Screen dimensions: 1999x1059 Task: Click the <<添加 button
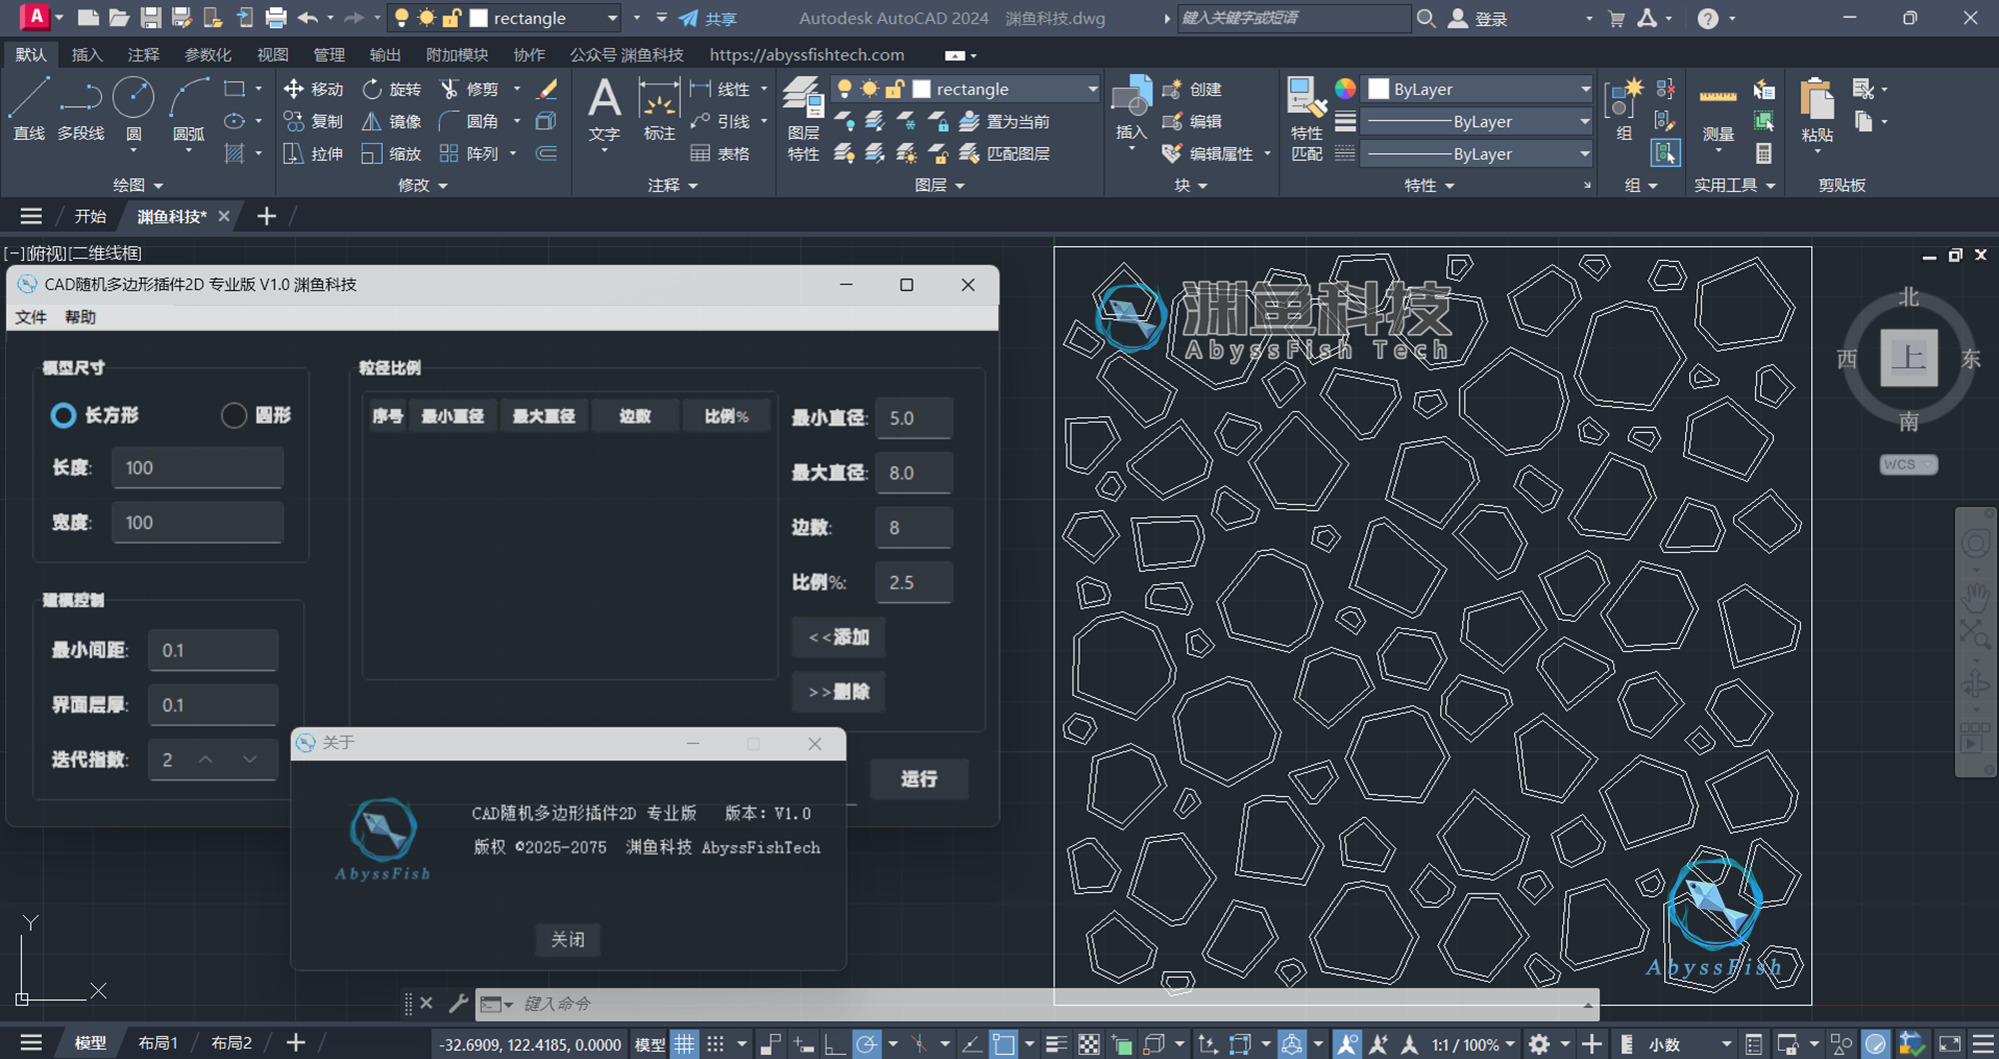pyautogui.click(x=838, y=637)
